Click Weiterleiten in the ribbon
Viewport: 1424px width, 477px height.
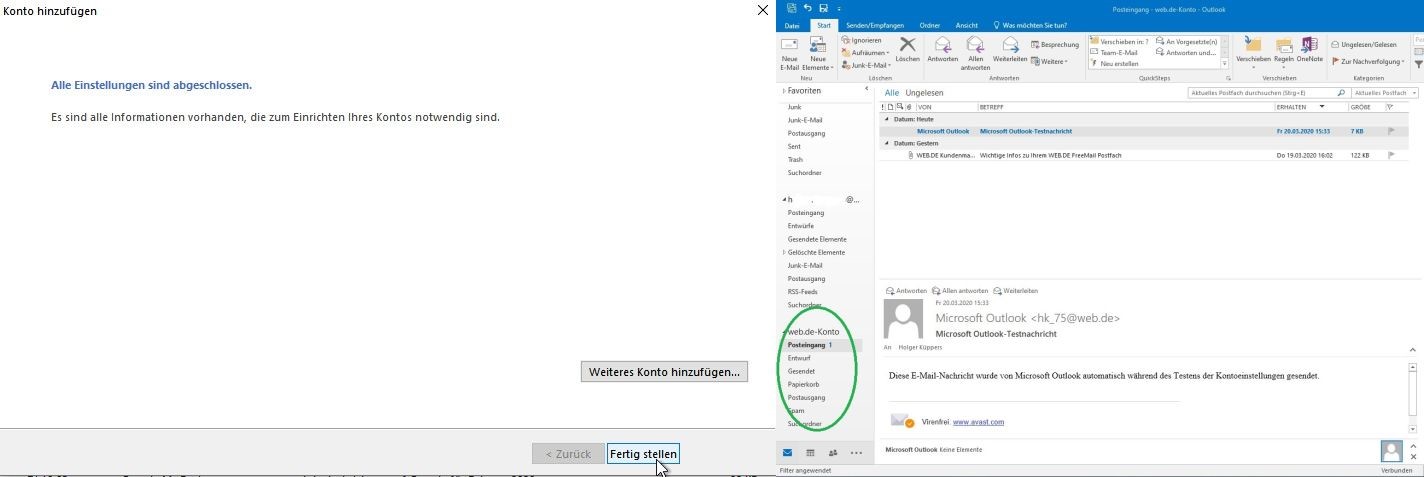pos(1010,50)
